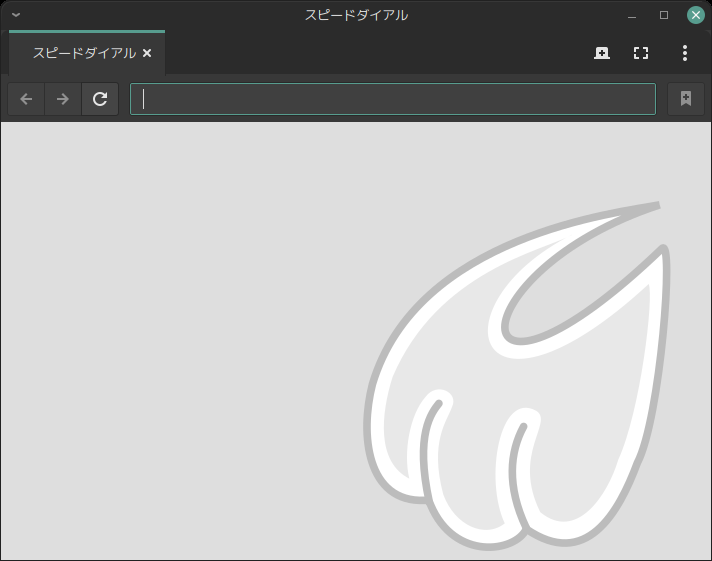Screen dimensions: 712x561
Task: Toggle fullscreen mode icon
Action: pos(641,53)
